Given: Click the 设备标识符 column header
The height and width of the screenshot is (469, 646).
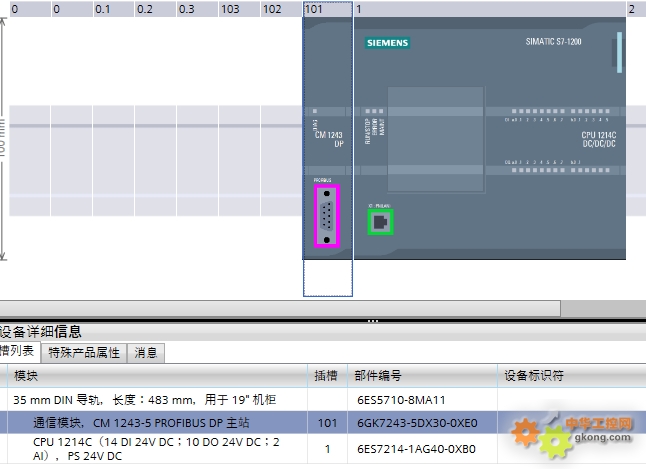Looking at the screenshot, I should 572,375.
